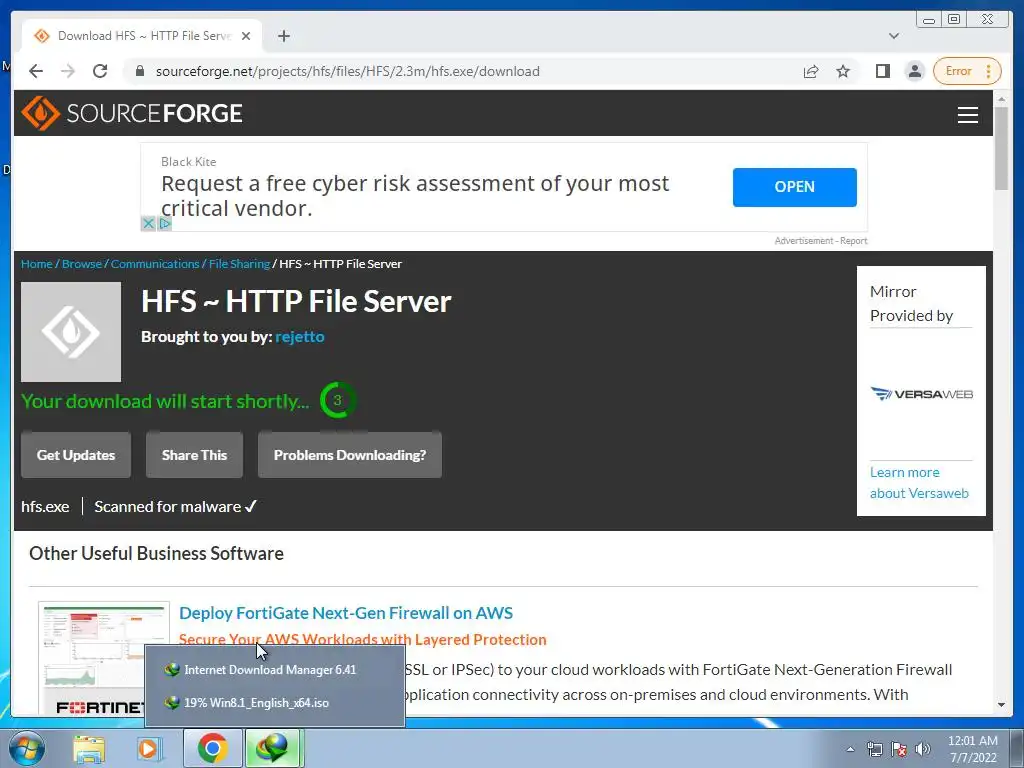The width and height of the screenshot is (1024, 768).
Task: Click the VersaWeb mirror logo
Action: point(921,394)
